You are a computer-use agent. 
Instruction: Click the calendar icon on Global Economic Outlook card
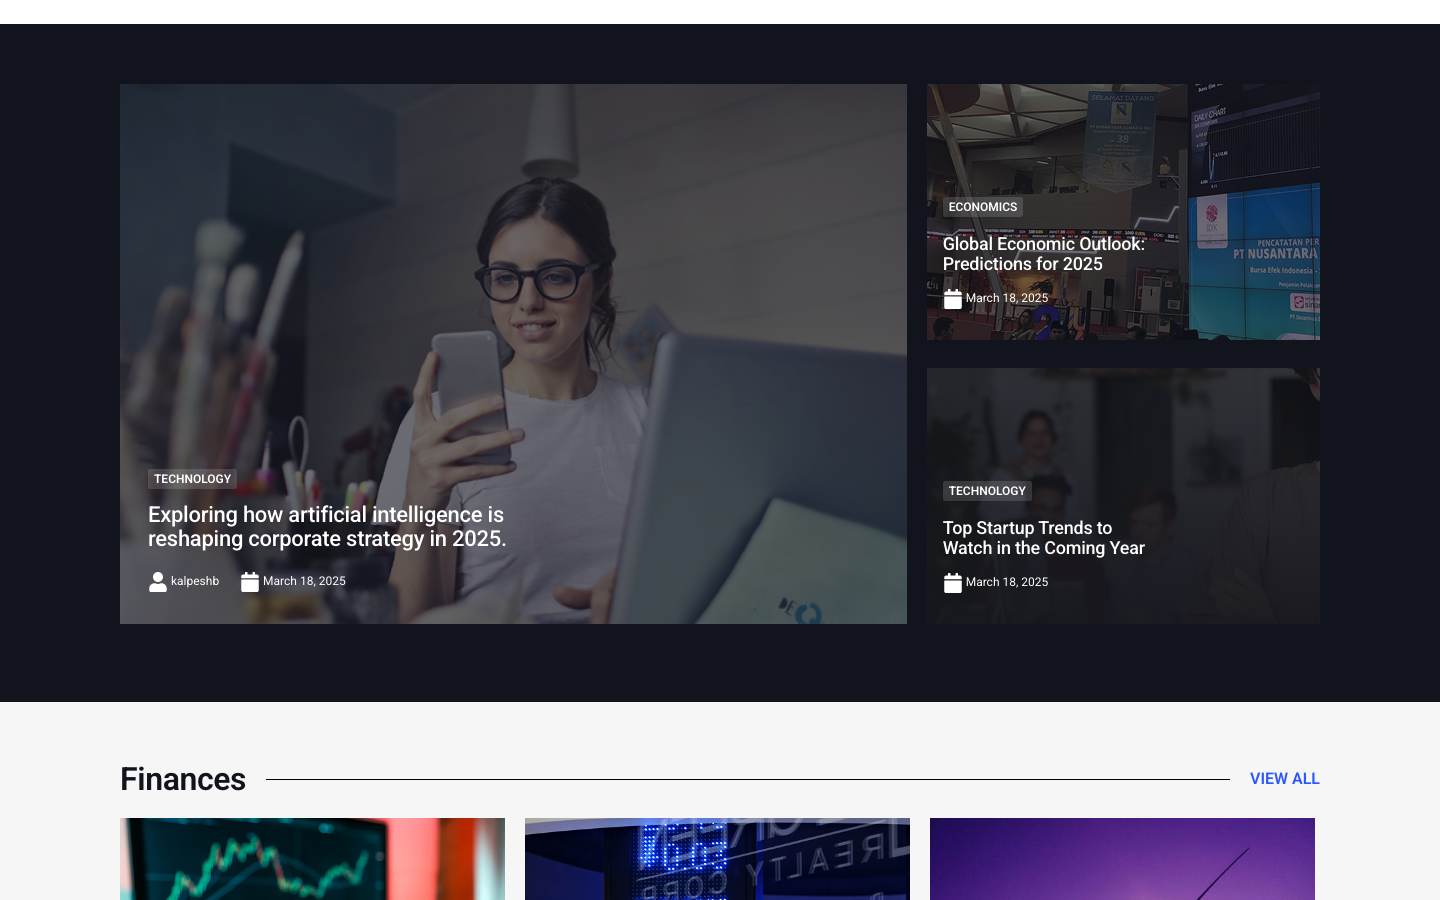(952, 299)
